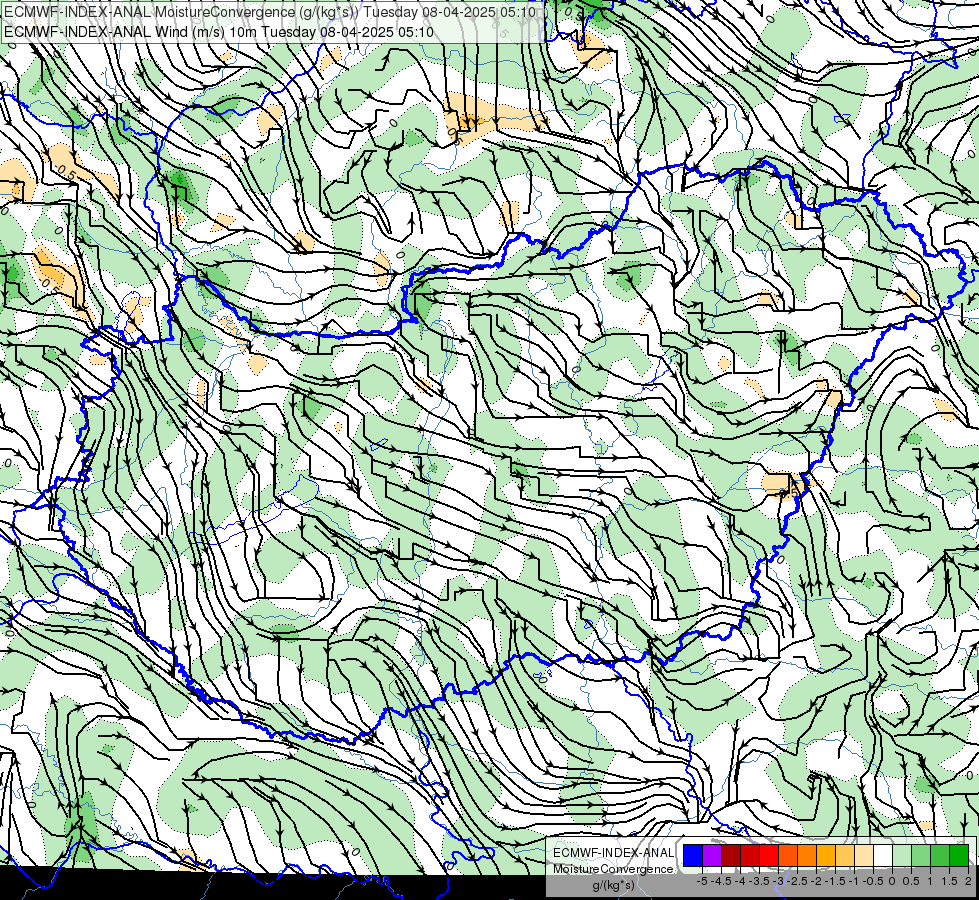Click the orange swatch between -2.5 and -2
979x900 pixels.
coord(807,855)
